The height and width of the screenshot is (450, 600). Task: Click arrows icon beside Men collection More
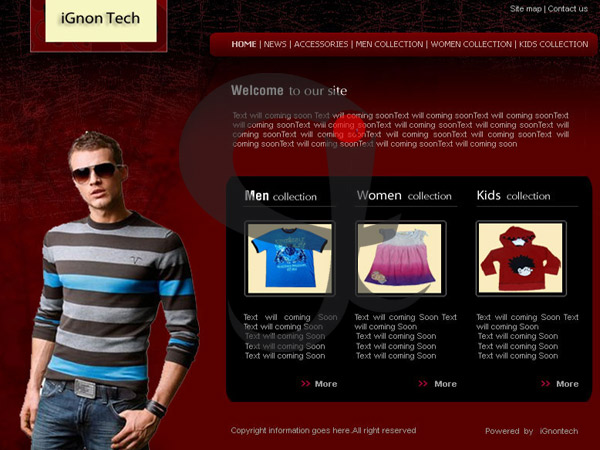305,383
